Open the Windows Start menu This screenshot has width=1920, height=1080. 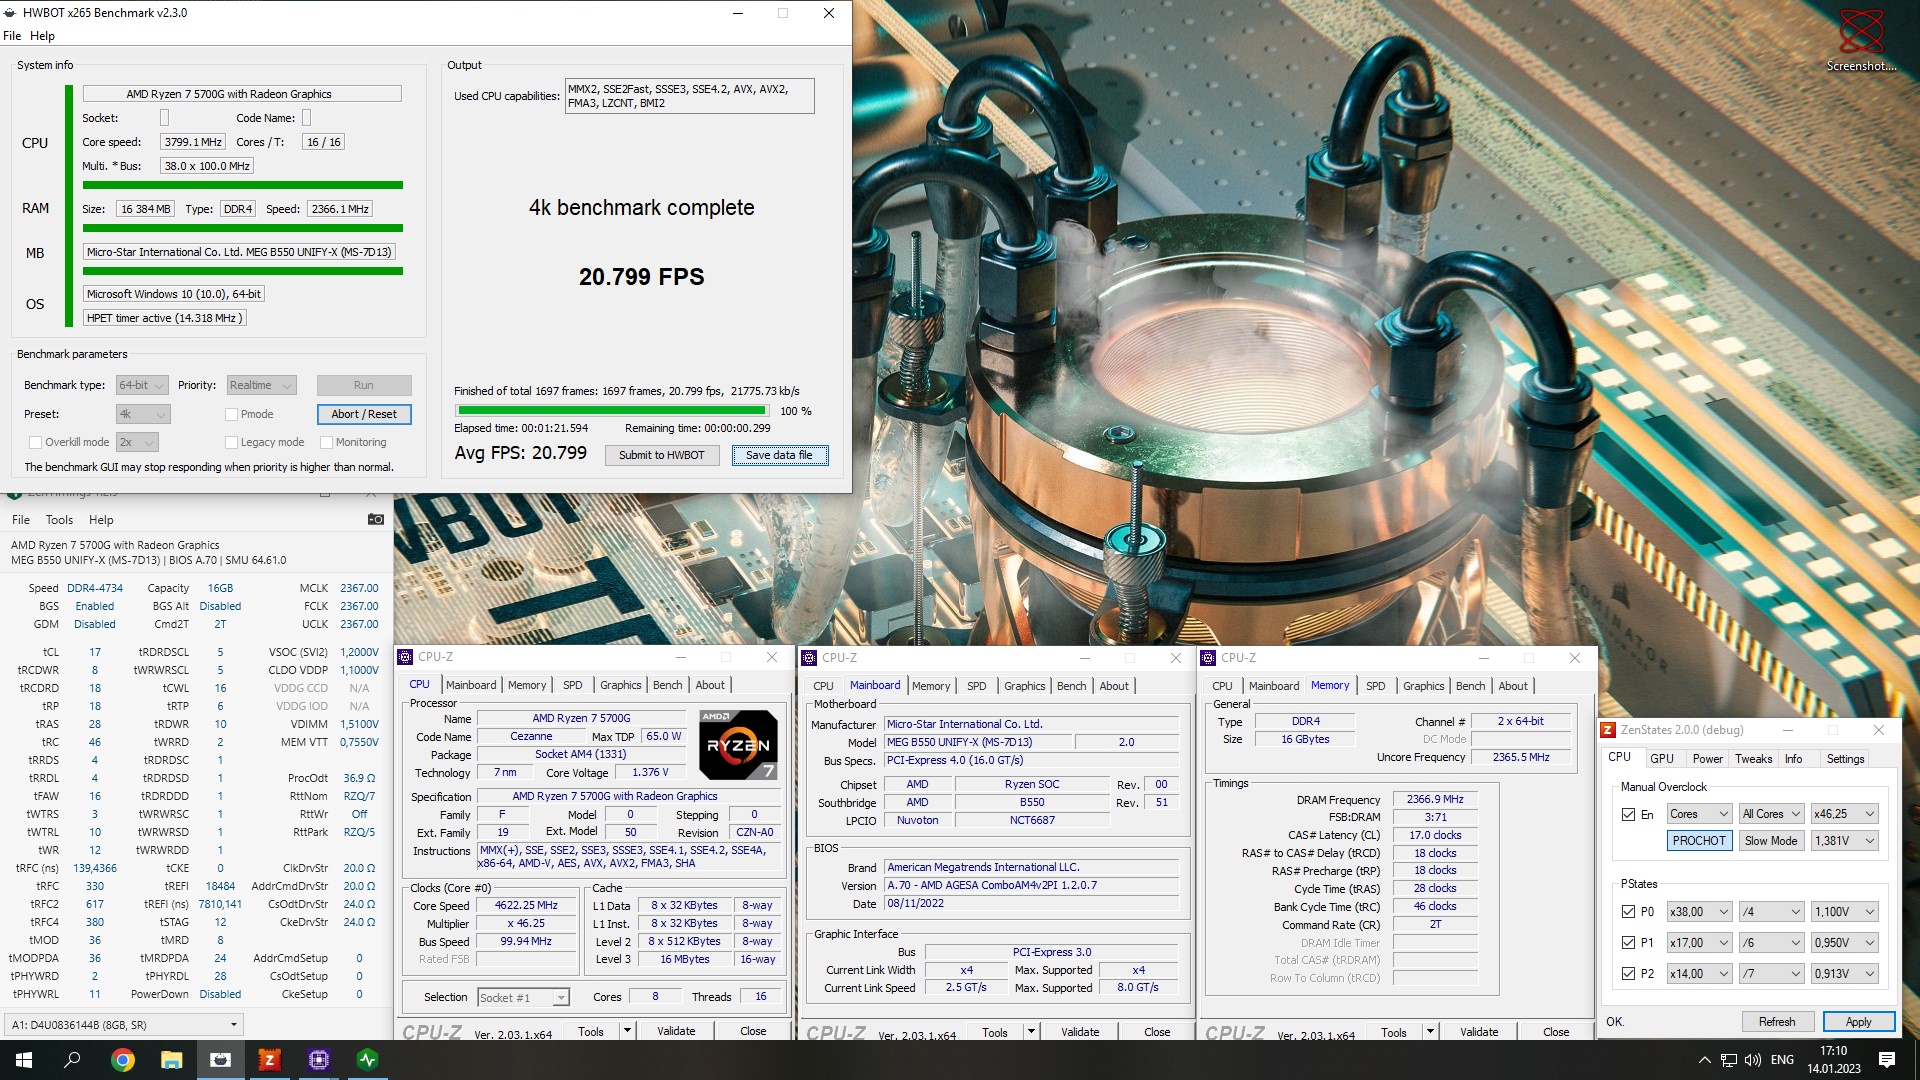(24, 1060)
